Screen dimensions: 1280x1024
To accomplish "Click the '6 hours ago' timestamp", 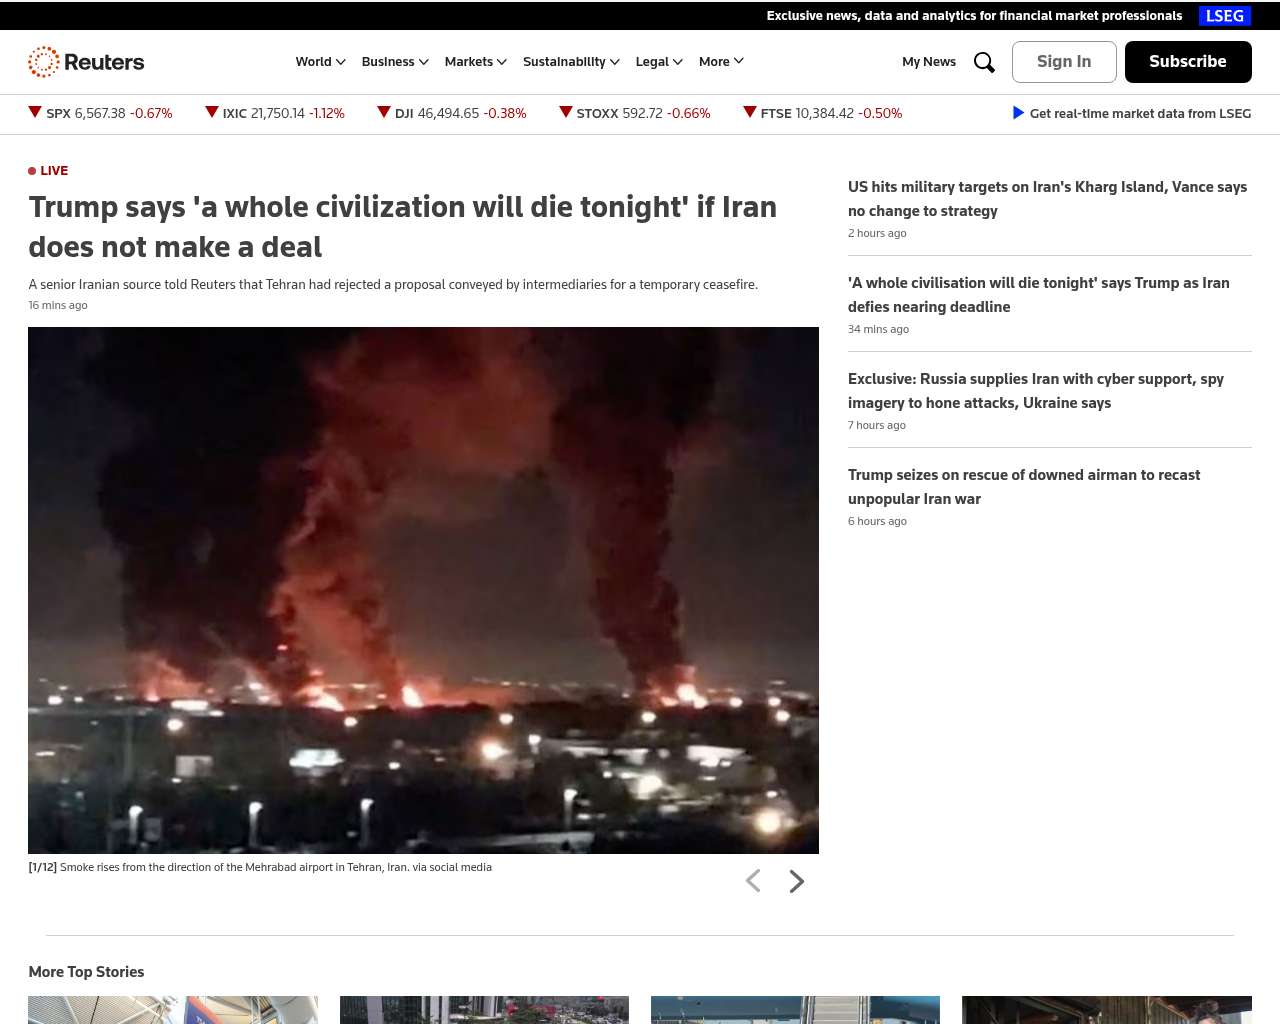I will click(877, 522).
